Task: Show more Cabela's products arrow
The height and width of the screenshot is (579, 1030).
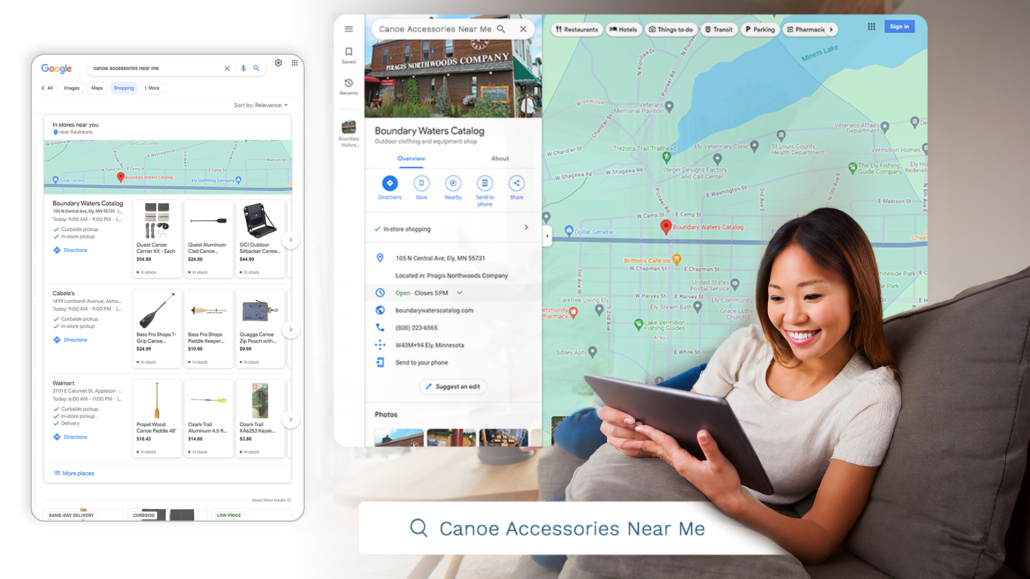Action: click(291, 330)
